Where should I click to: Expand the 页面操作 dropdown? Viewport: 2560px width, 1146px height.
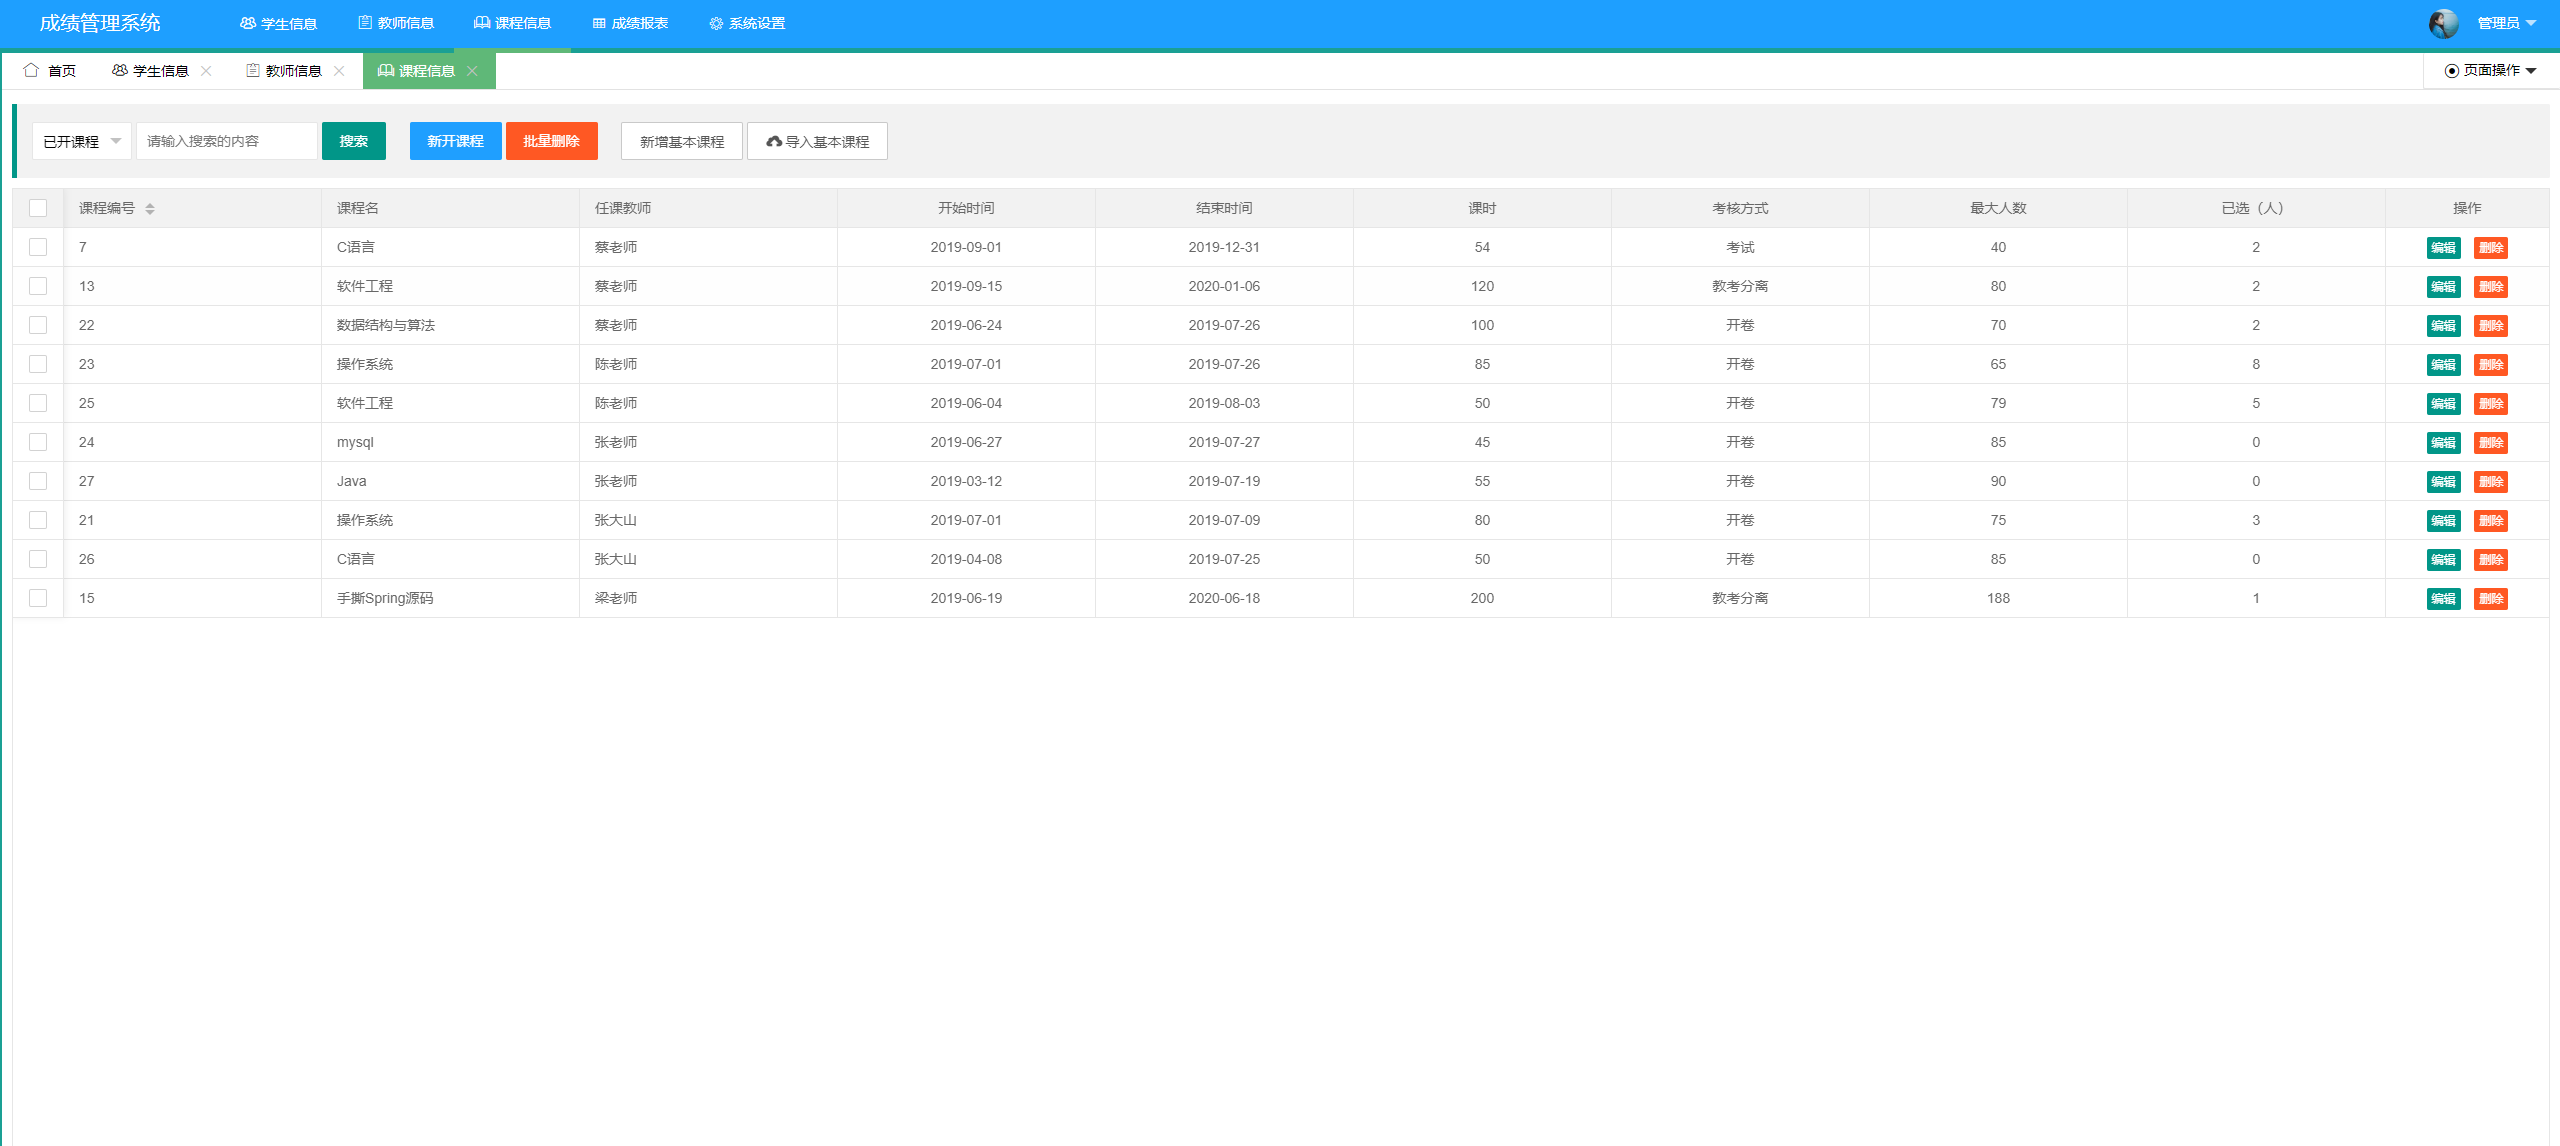click(x=2491, y=71)
